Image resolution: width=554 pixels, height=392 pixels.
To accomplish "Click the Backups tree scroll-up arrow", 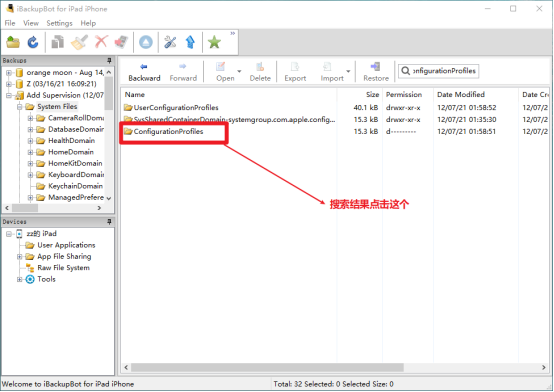I will click(x=109, y=72).
